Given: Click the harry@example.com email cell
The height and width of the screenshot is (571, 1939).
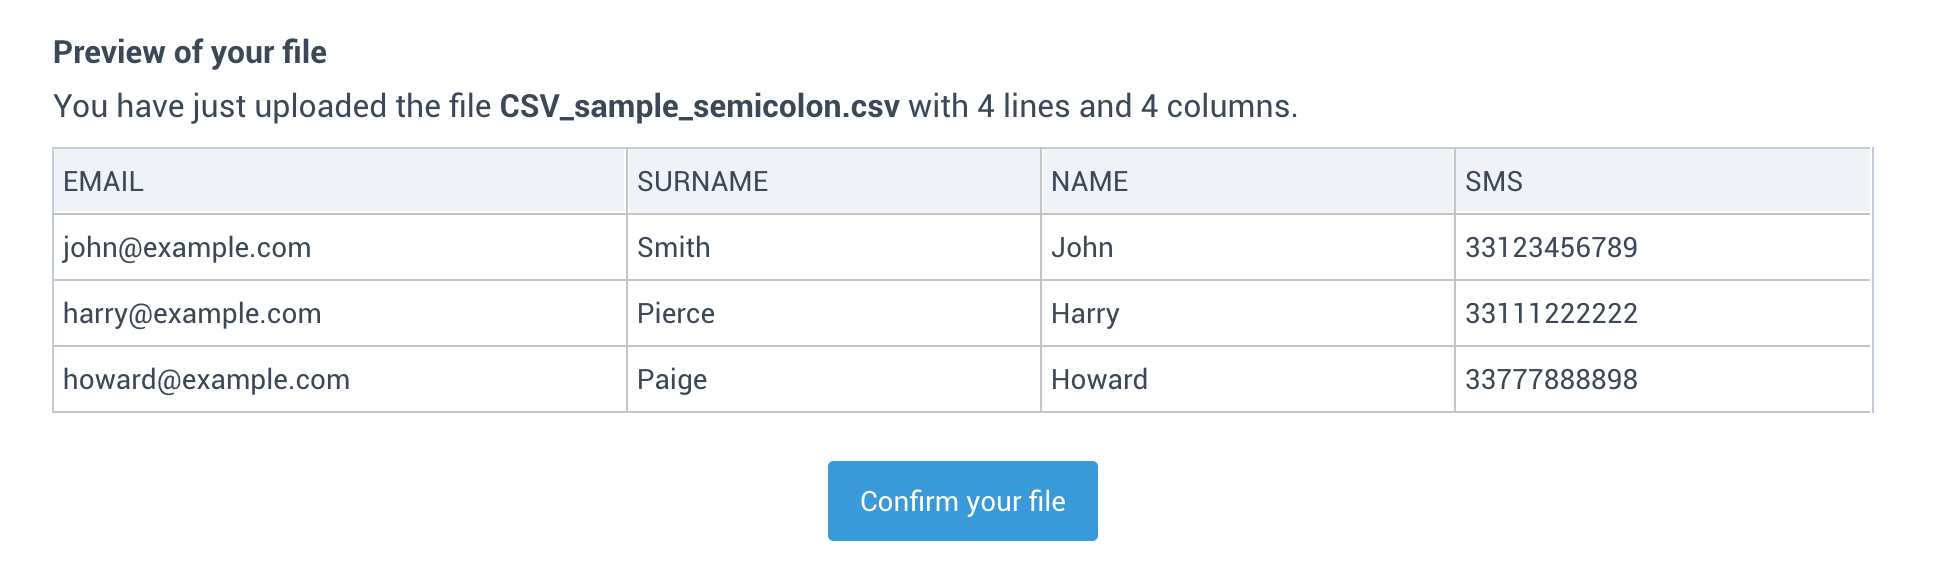Looking at the screenshot, I should point(340,313).
